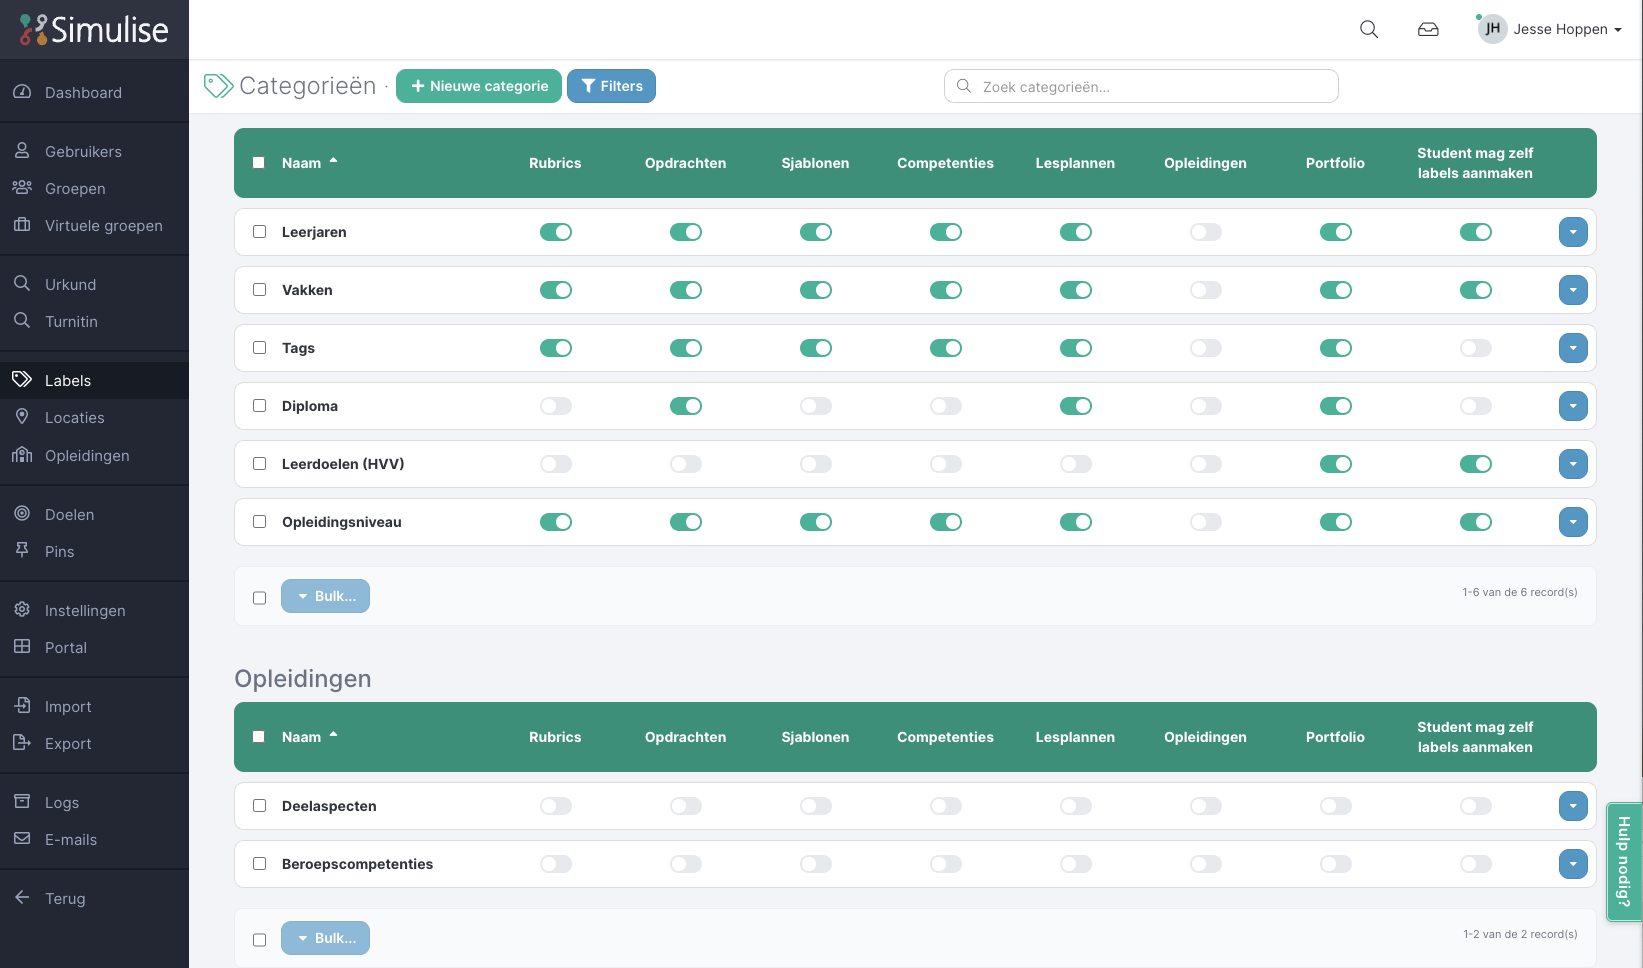Click the Portal grid icon
The height and width of the screenshot is (968, 1643).
[x=22, y=647]
